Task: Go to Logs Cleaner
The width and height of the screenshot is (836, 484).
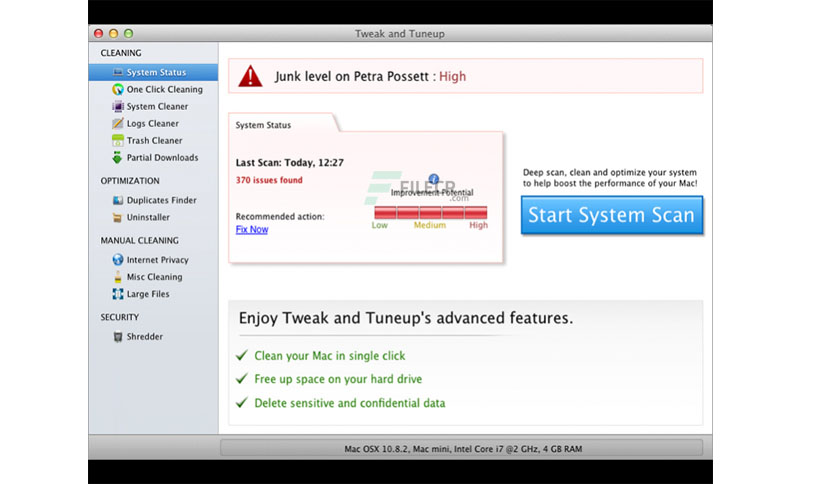Action: [x=154, y=123]
